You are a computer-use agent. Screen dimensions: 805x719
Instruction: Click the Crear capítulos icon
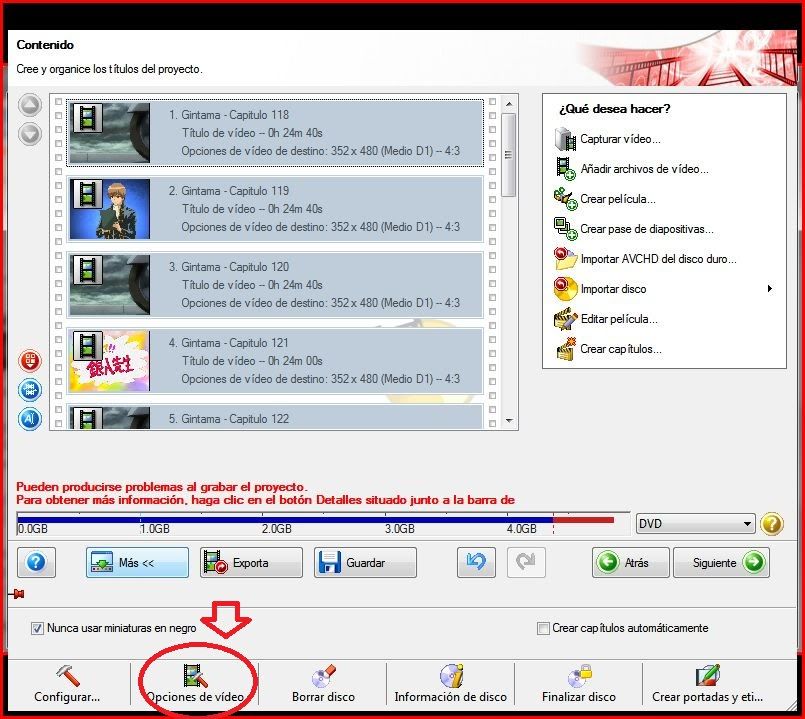pos(565,349)
